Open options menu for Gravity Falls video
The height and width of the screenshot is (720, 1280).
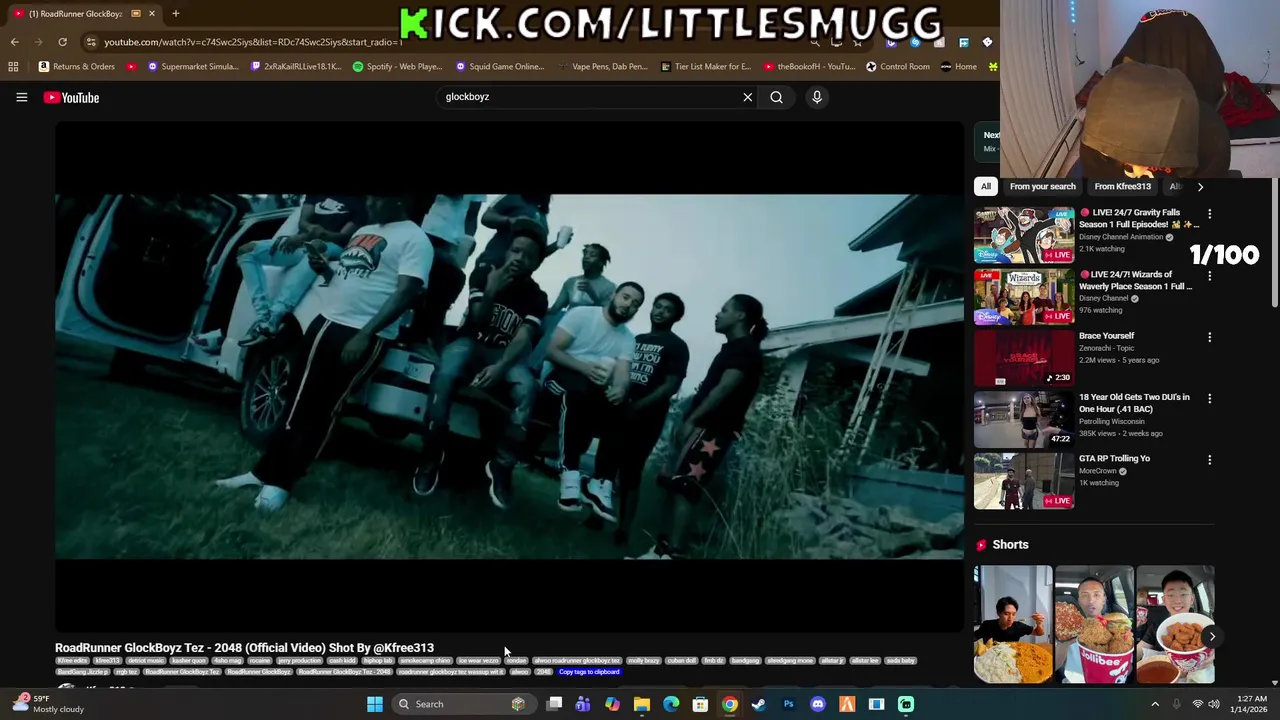[x=1209, y=214]
